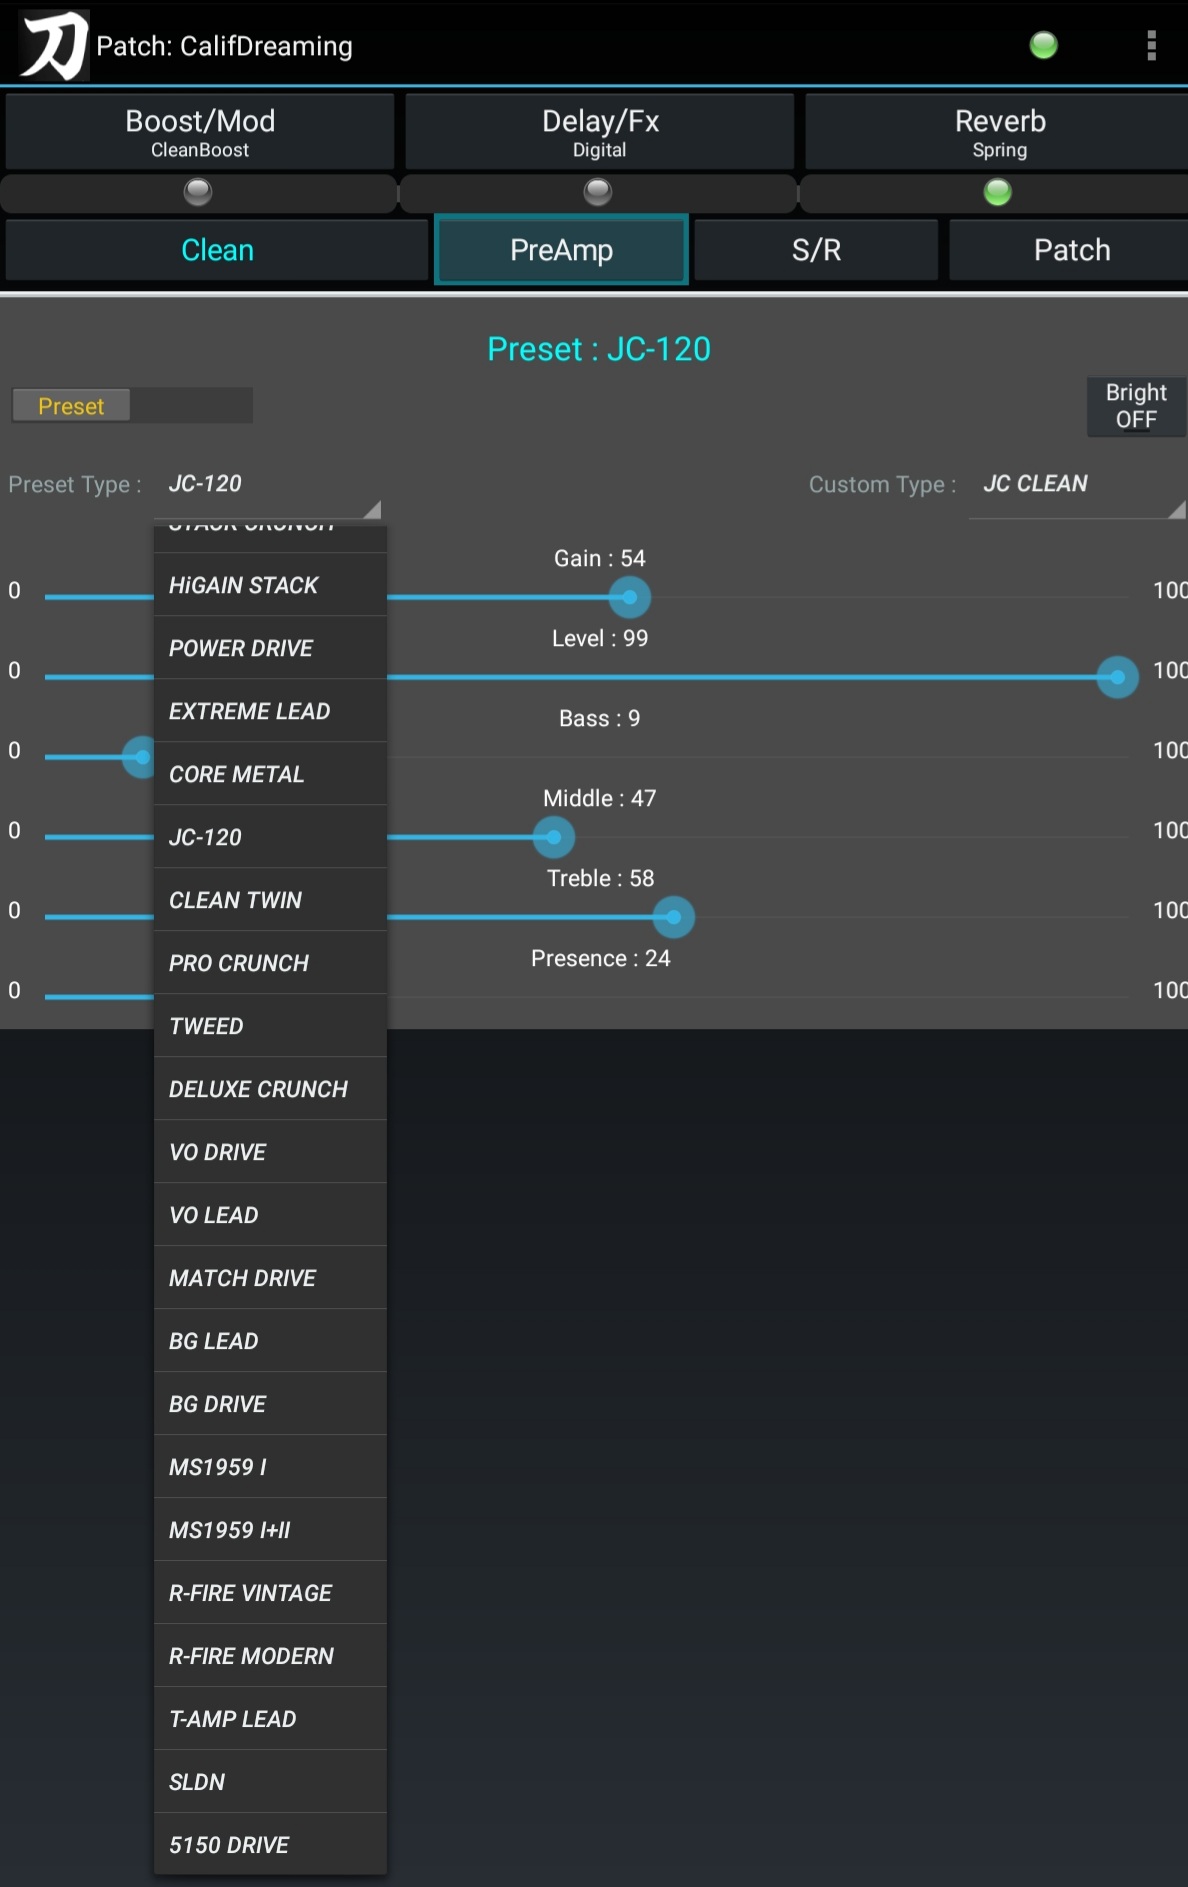Pick MATCH DRIVE from the list

click(270, 1278)
